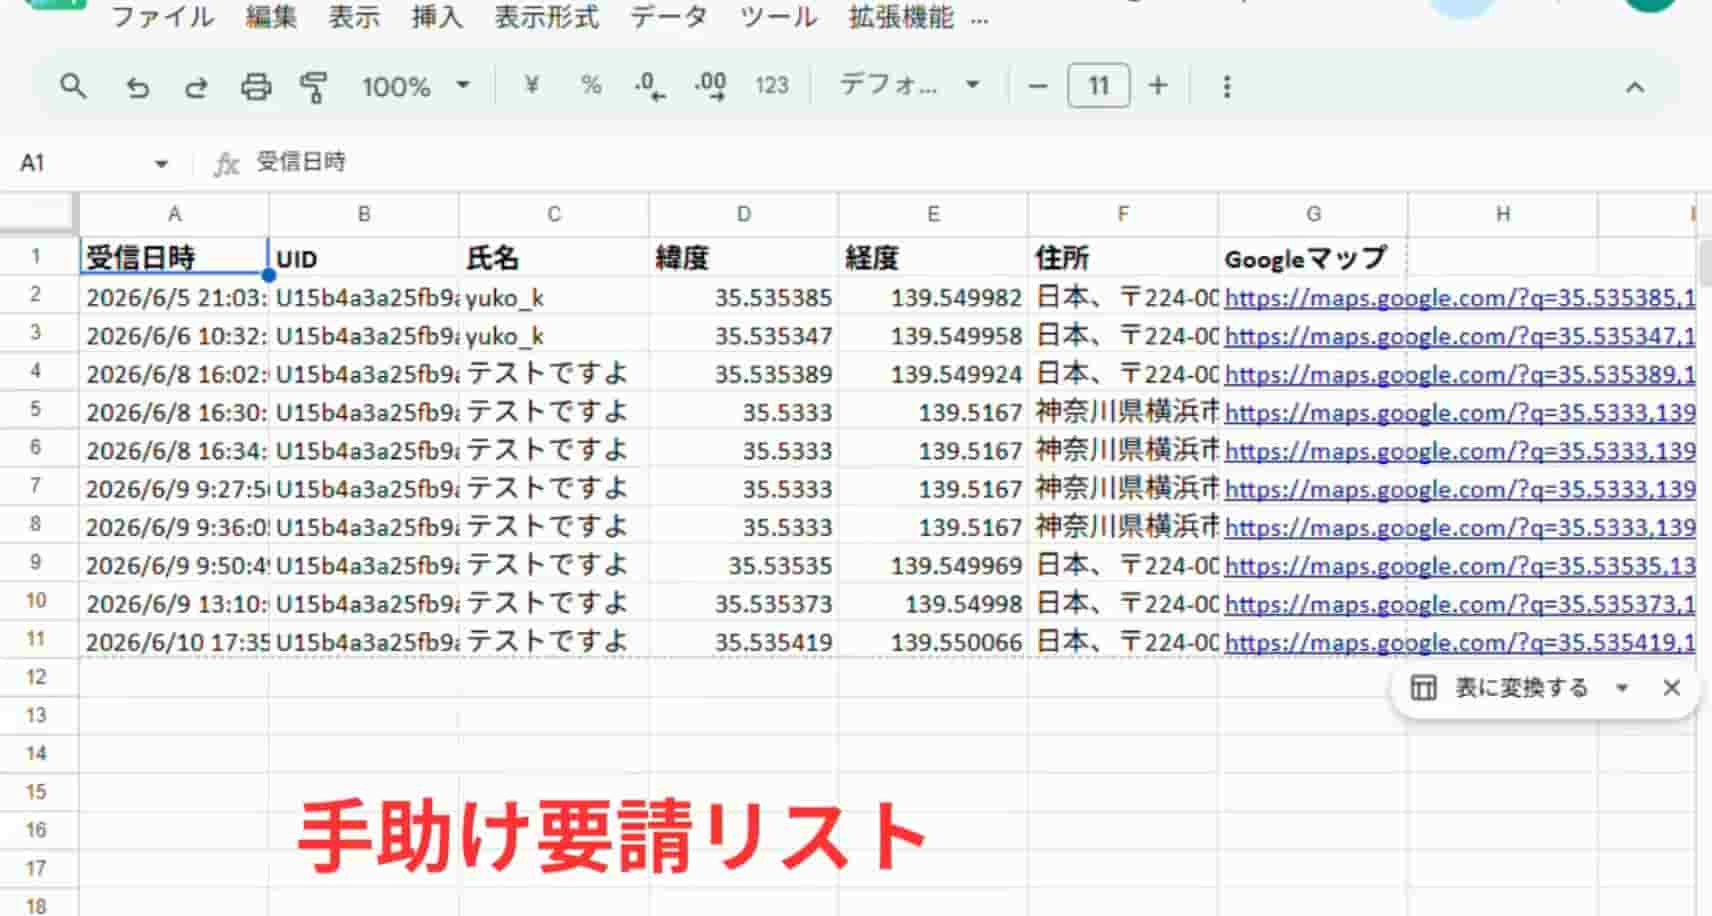Select the paint format tool
The width and height of the screenshot is (1712, 916).
tap(314, 87)
